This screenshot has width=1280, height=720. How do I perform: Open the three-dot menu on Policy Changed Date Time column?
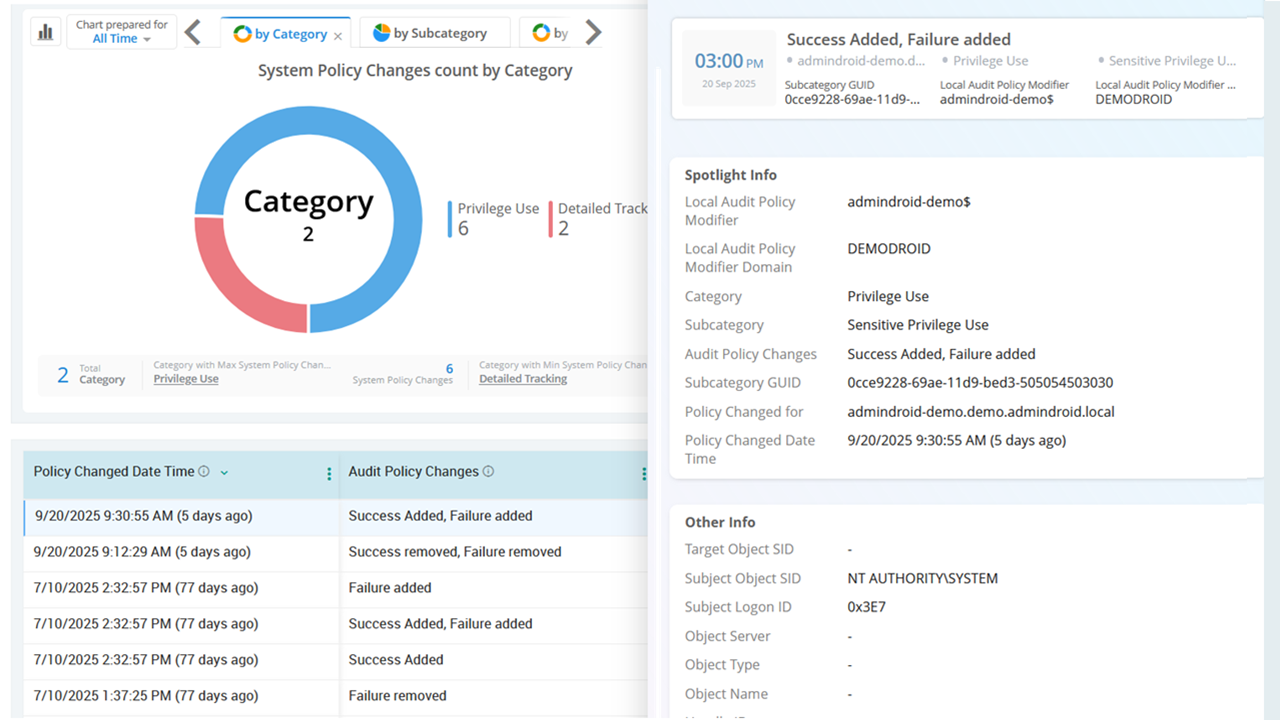(x=329, y=473)
